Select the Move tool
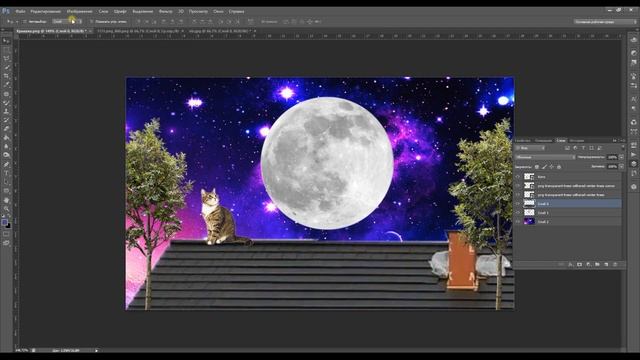This screenshot has height=360, width=640. (x=6, y=41)
